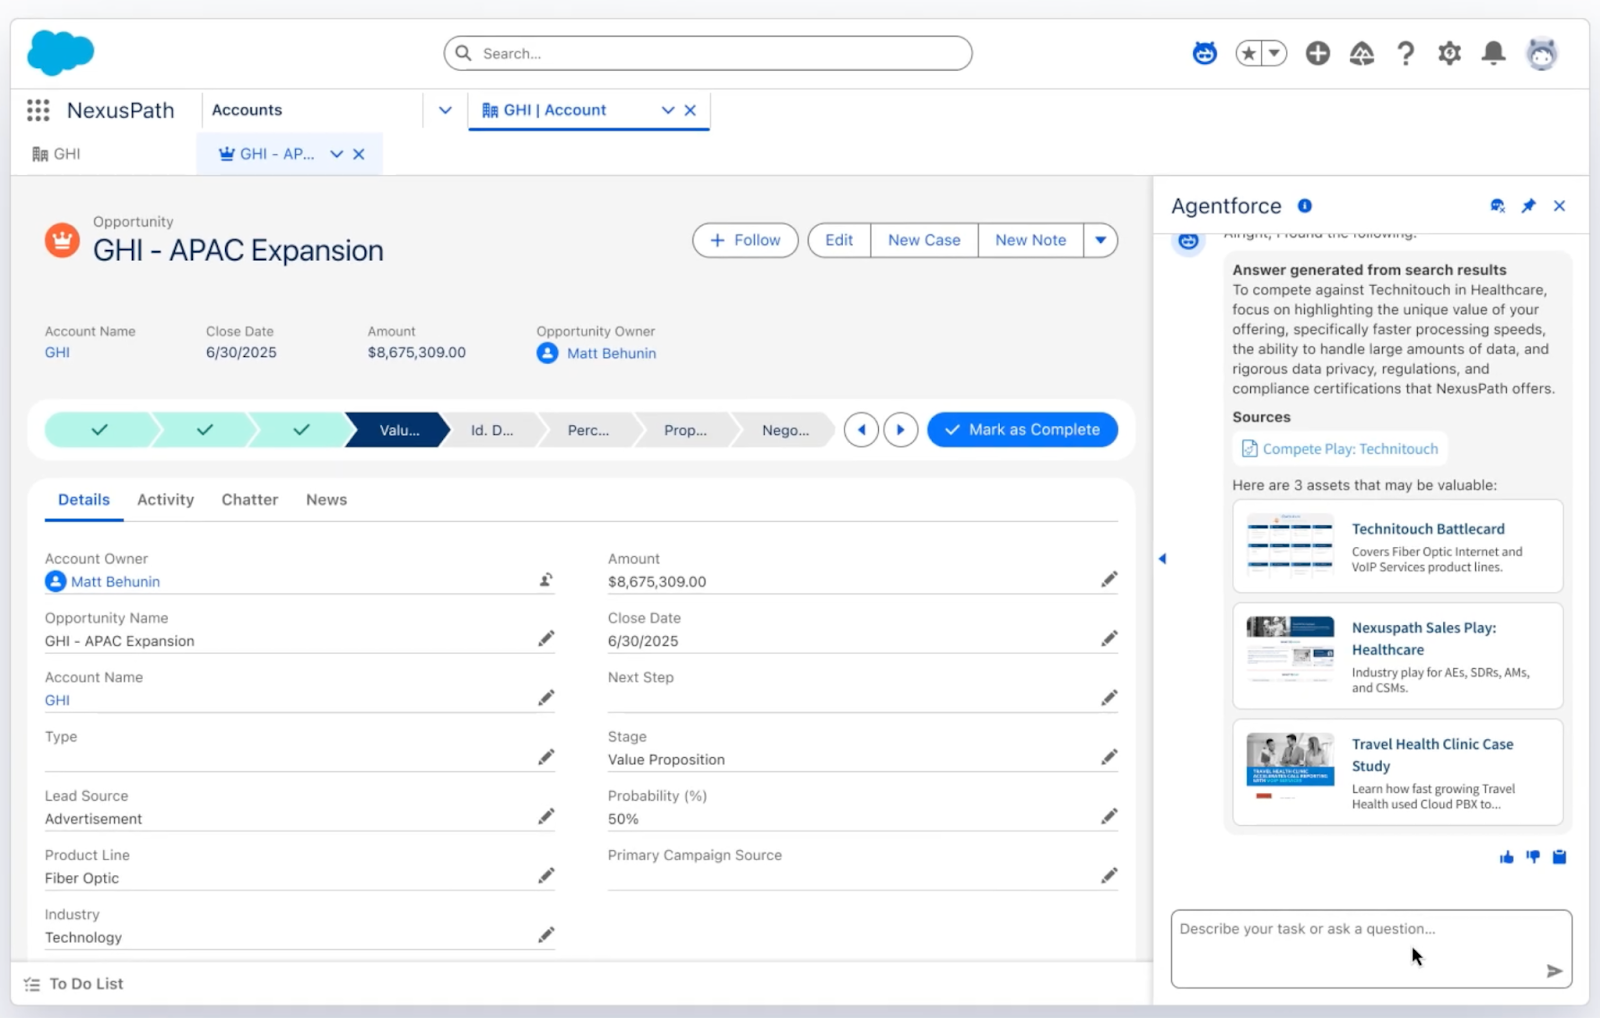This screenshot has width=1600, height=1018.
Task: Open more actions dropdown next to New Note
Action: click(x=1100, y=240)
